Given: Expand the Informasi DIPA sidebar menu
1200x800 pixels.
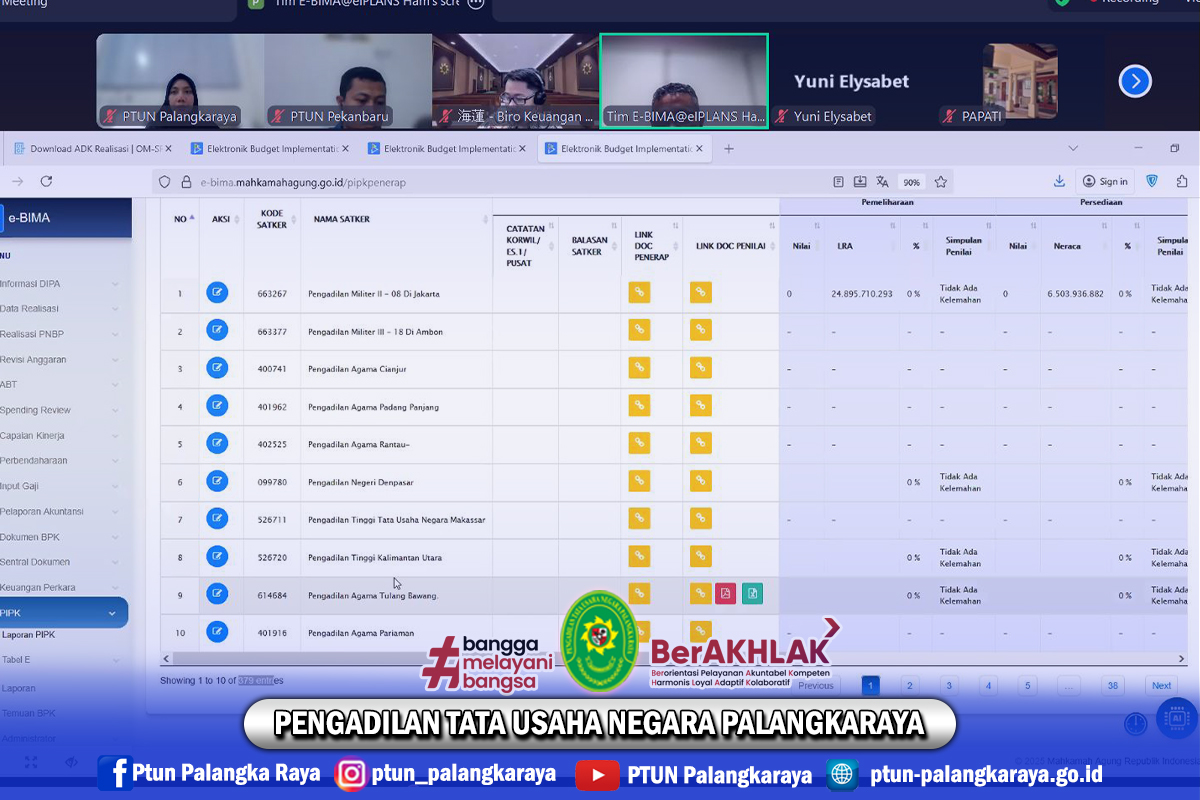Looking at the screenshot, I should click(60, 284).
